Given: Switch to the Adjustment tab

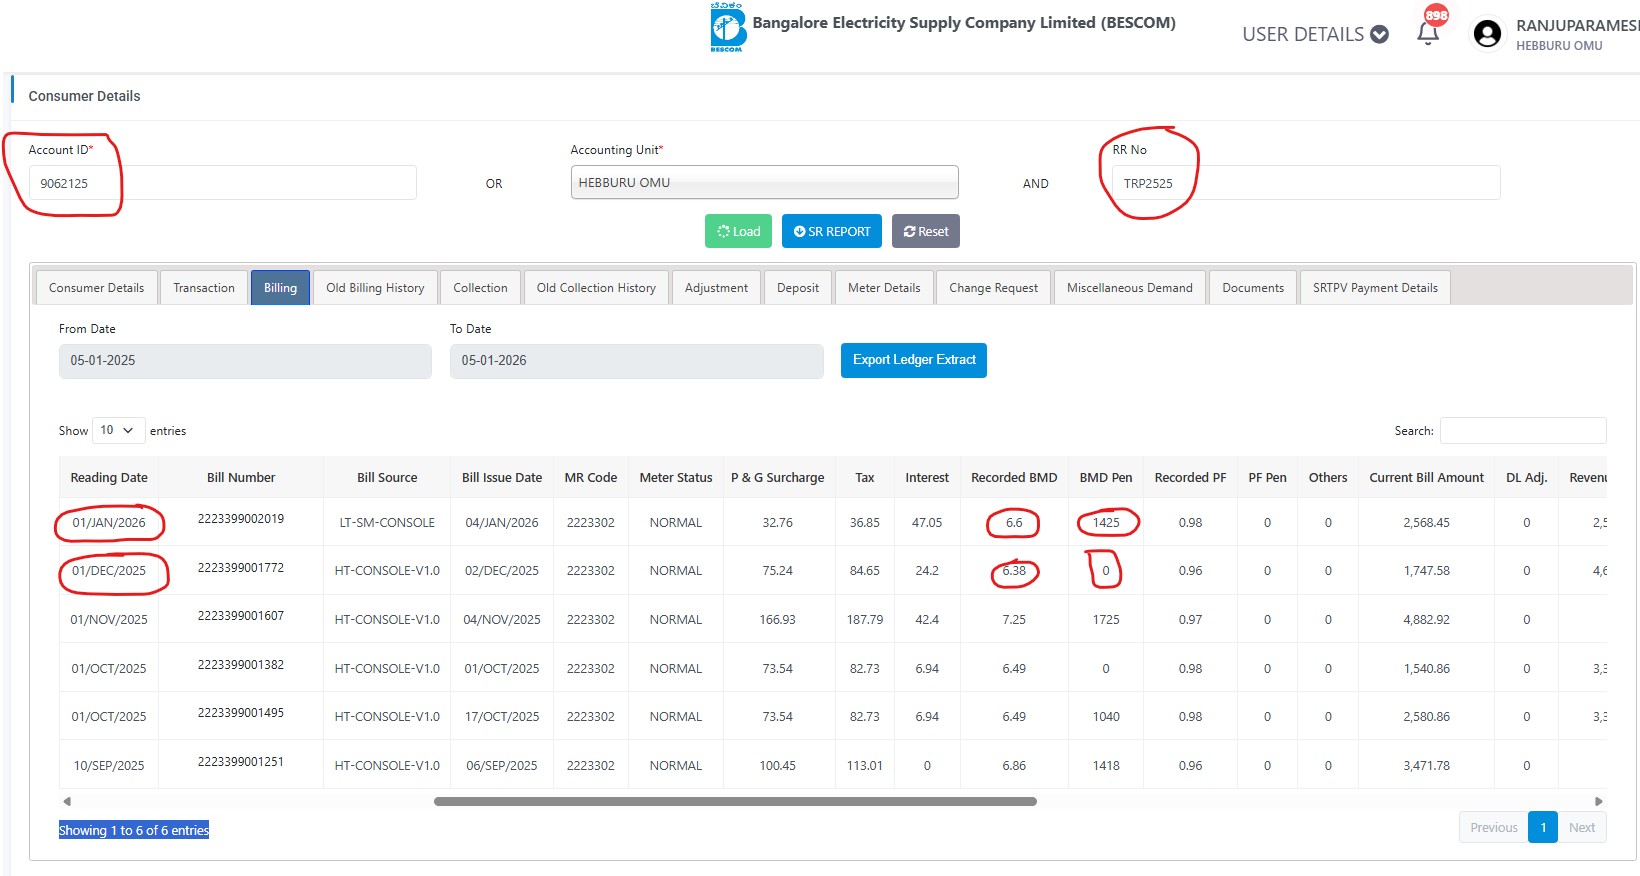Looking at the screenshot, I should [716, 288].
